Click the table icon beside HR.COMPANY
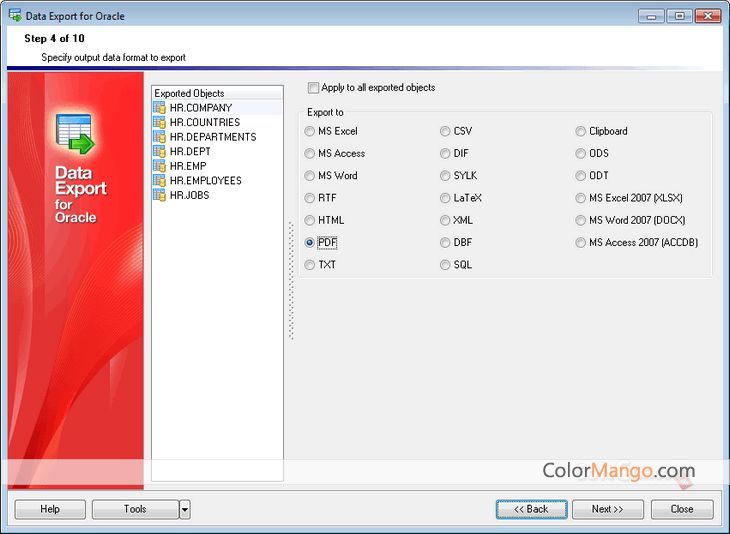This screenshot has height=534, width=730. coord(159,108)
